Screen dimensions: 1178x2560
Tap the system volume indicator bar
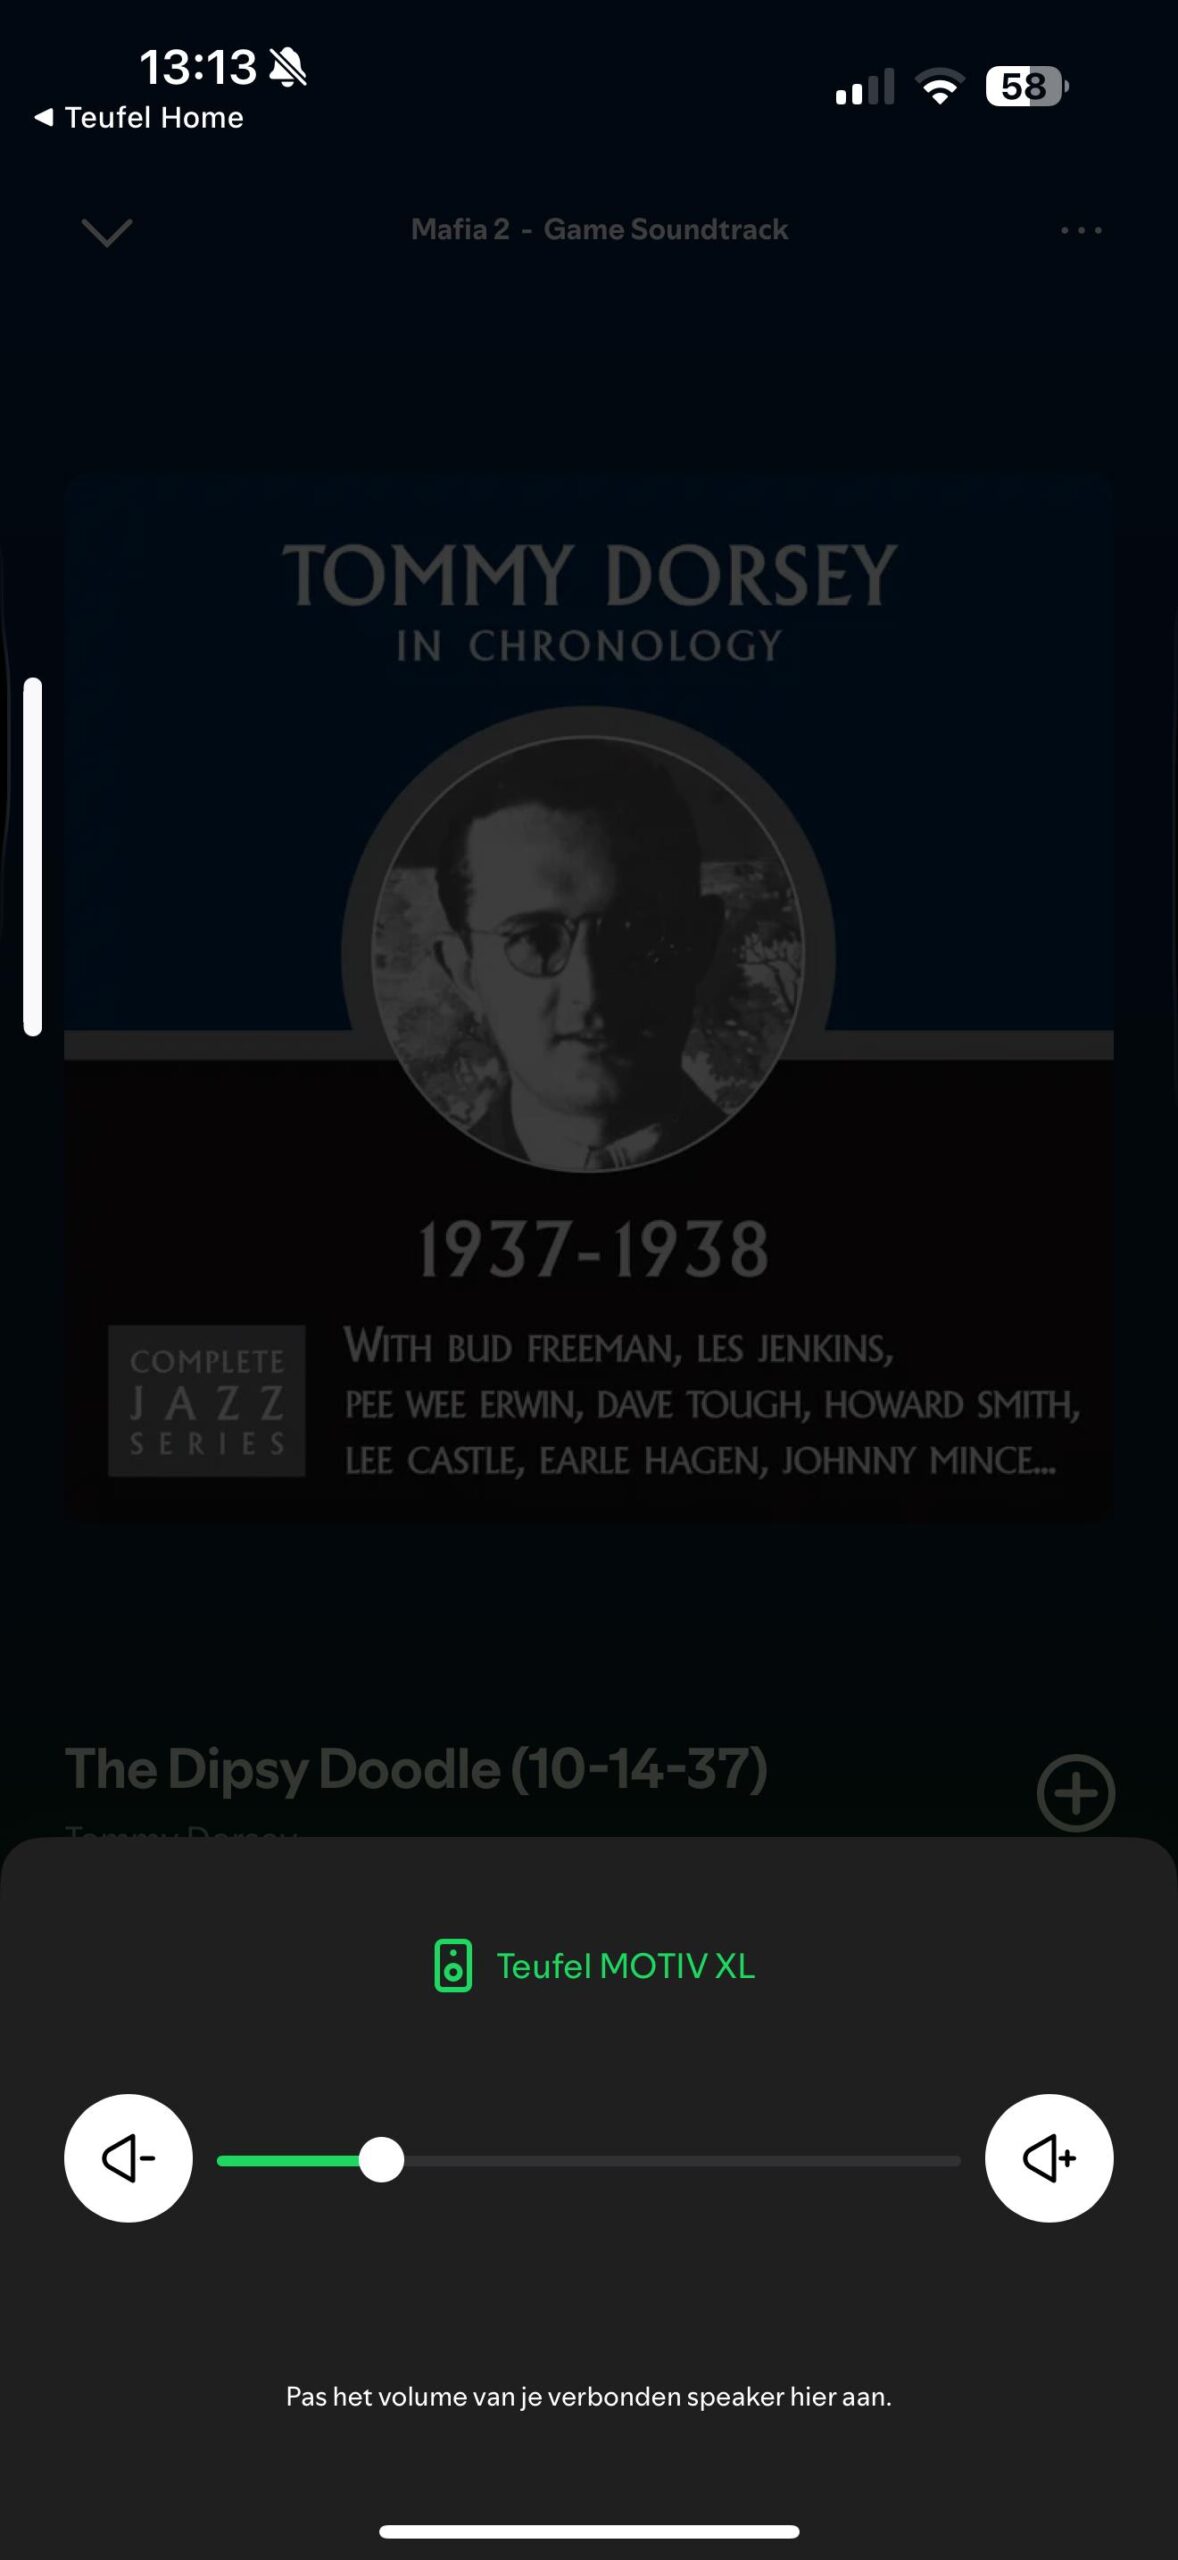(x=33, y=857)
